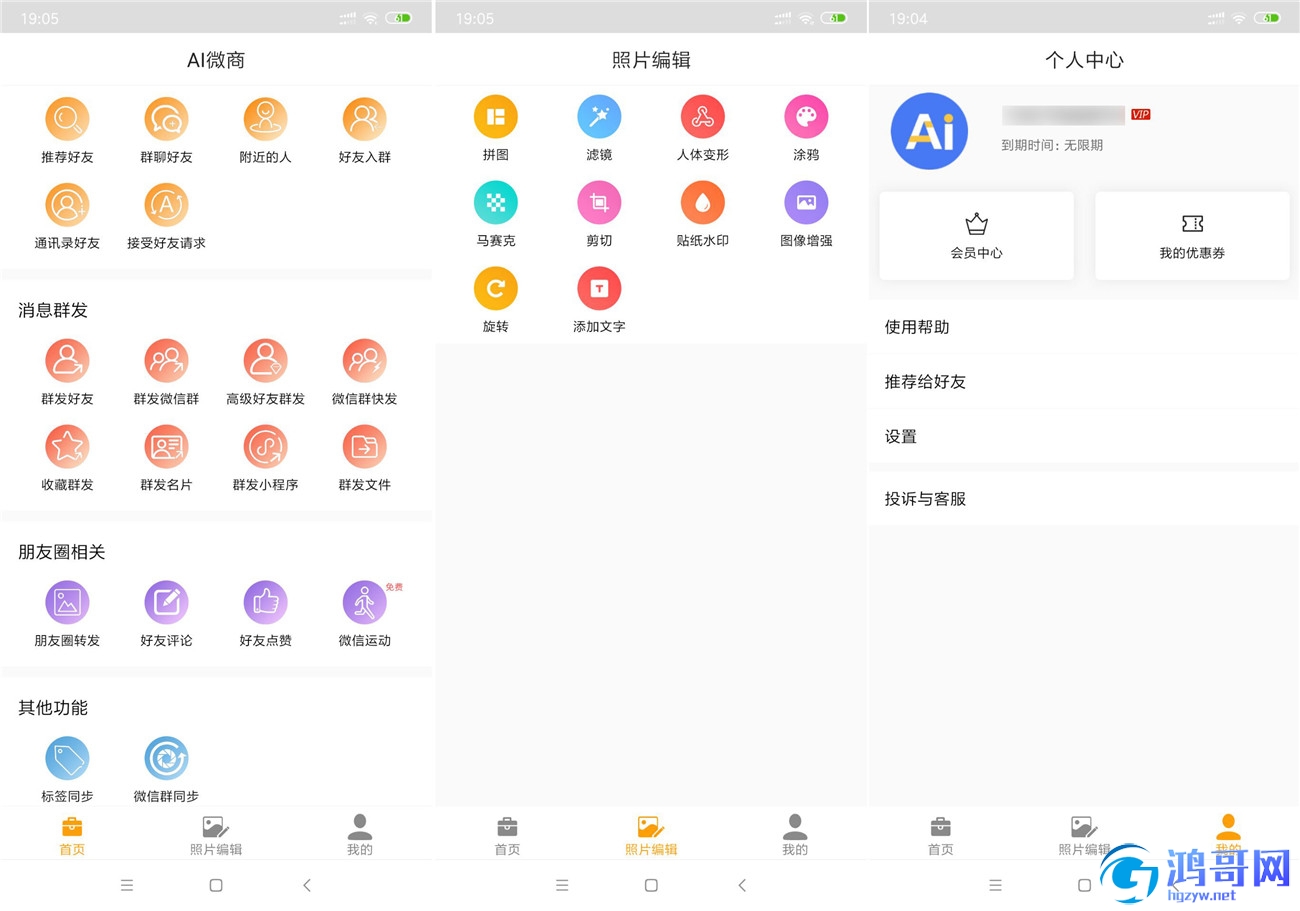
Task: Select 微信群快发 icon
Action: [x=364, y=361]
